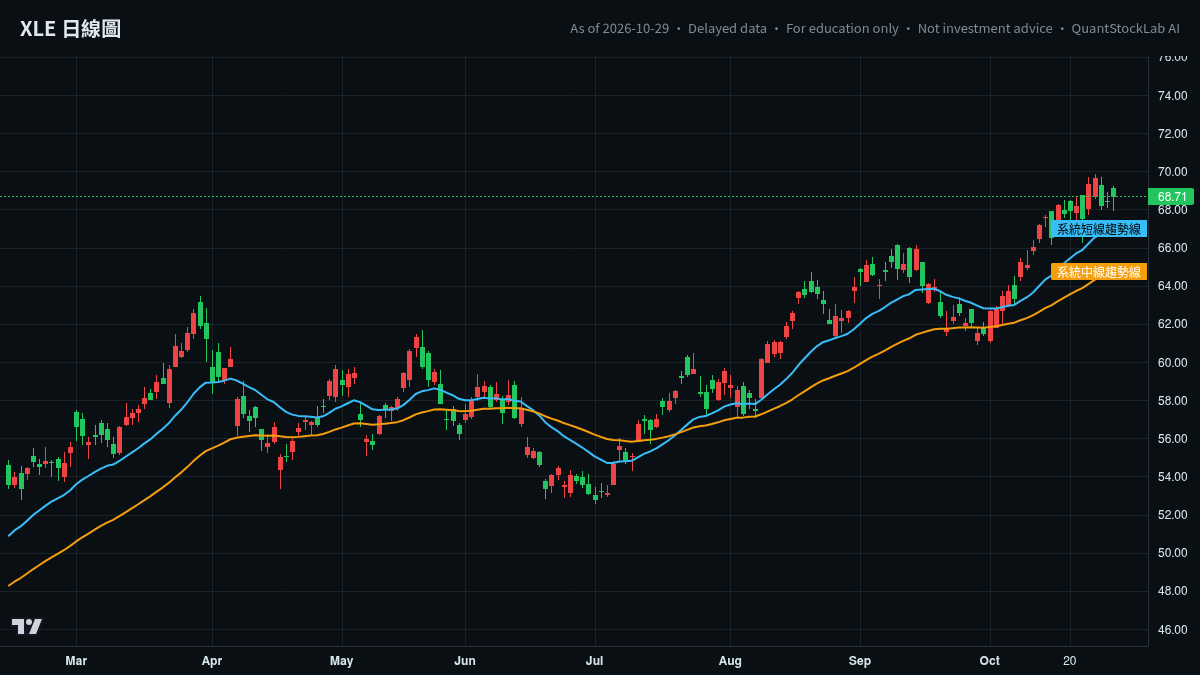1200x675 pixels.
Task: Click the 'Aug' time axis label
Action: tap(730, 661)
